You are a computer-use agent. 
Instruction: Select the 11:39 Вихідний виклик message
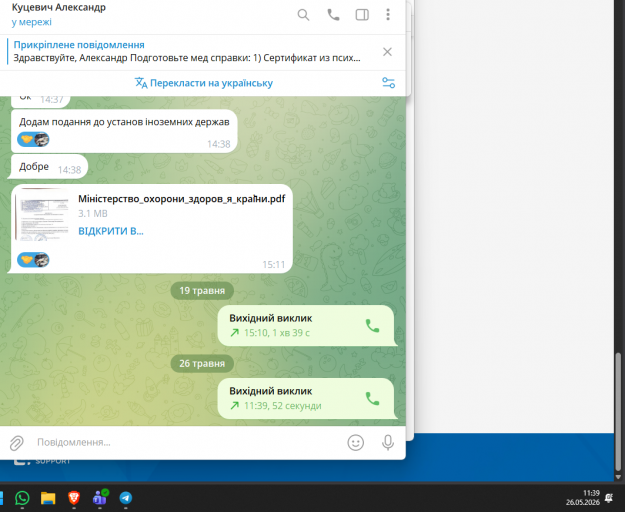pos(306,398)
